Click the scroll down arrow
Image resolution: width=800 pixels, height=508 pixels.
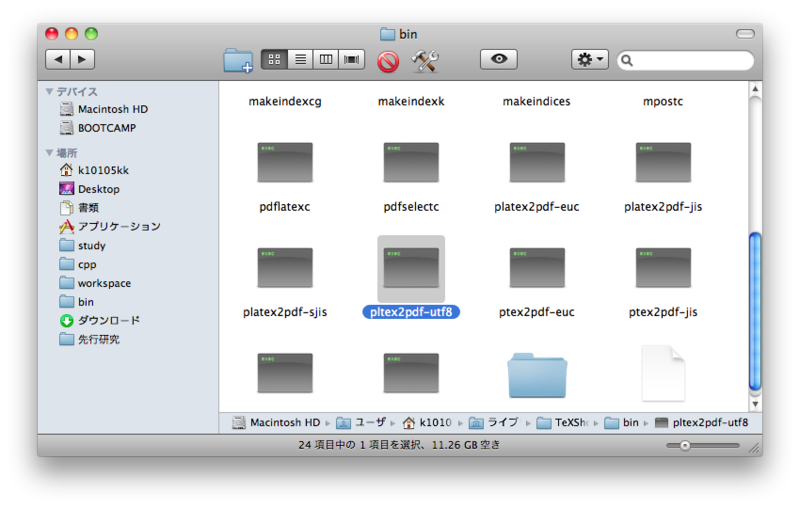(755, 404)
